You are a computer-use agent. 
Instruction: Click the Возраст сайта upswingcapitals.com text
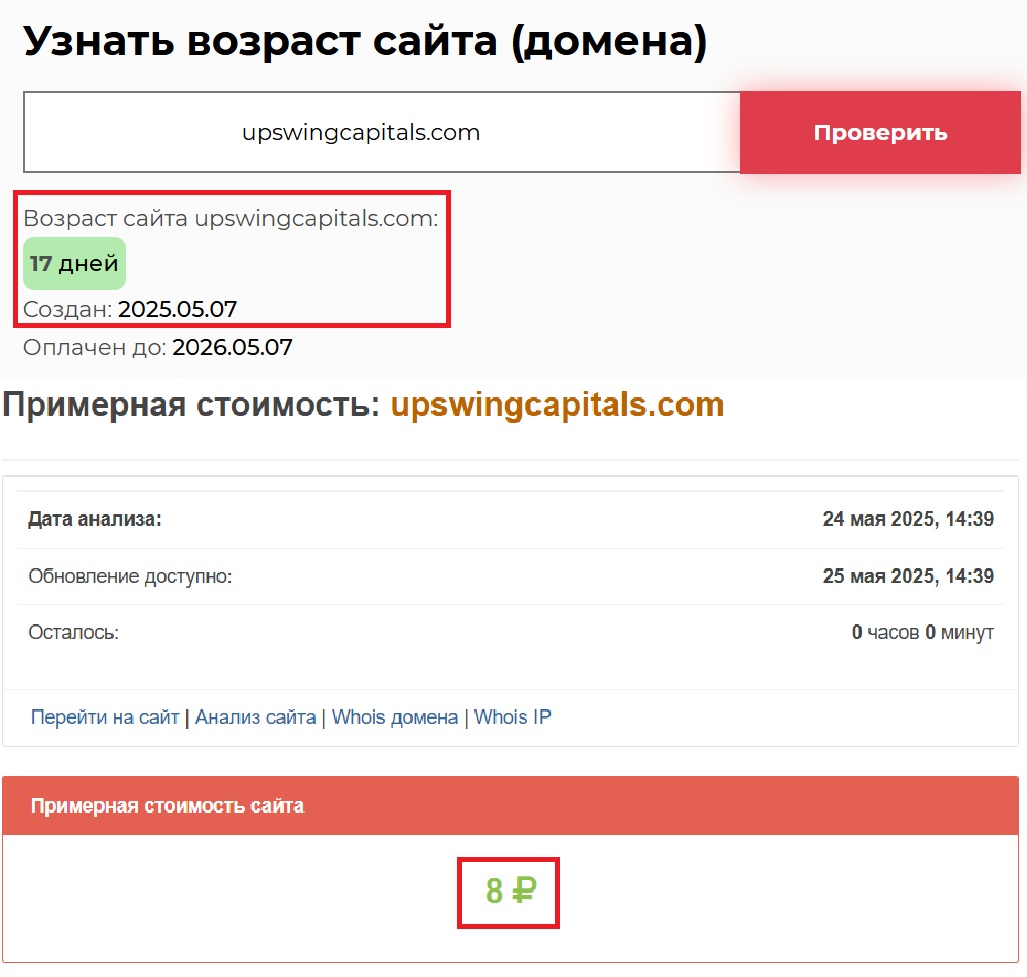pyautogui.click(x=231, y=219)
